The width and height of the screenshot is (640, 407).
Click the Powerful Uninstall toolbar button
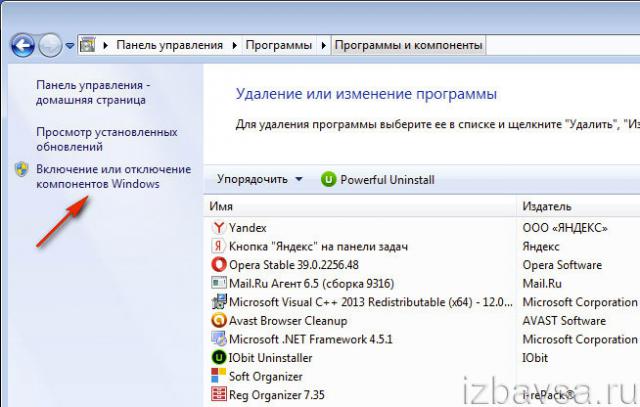tap(378, 180)
